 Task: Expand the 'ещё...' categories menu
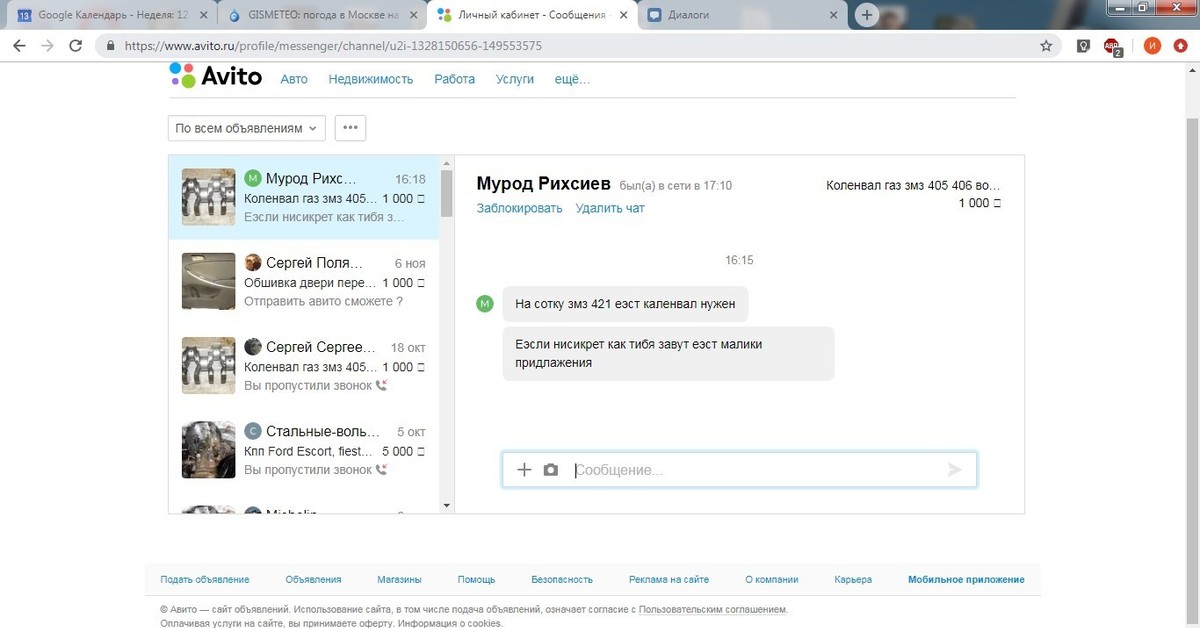(572, 79)
